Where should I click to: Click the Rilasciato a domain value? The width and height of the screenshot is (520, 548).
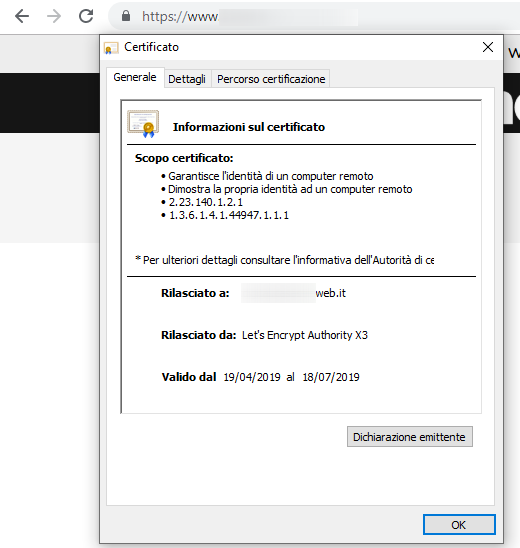tap(294, 293)
